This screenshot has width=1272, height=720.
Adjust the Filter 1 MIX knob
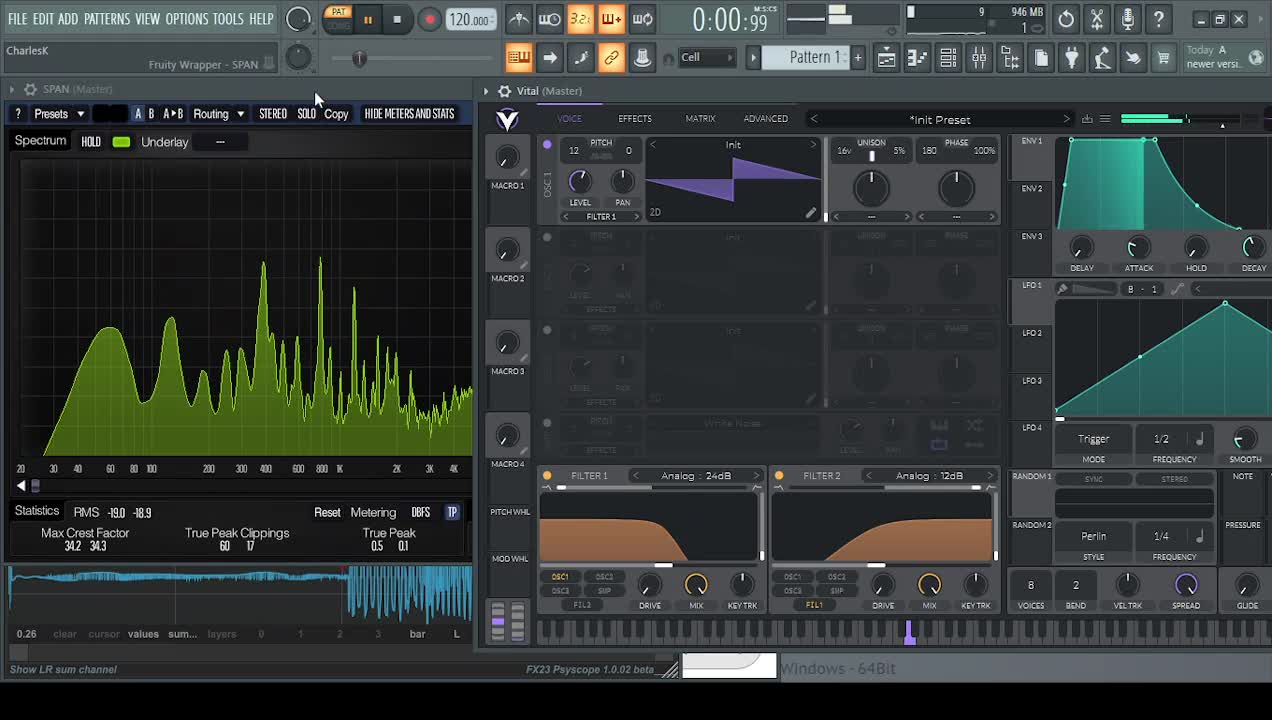pos(696,585)
